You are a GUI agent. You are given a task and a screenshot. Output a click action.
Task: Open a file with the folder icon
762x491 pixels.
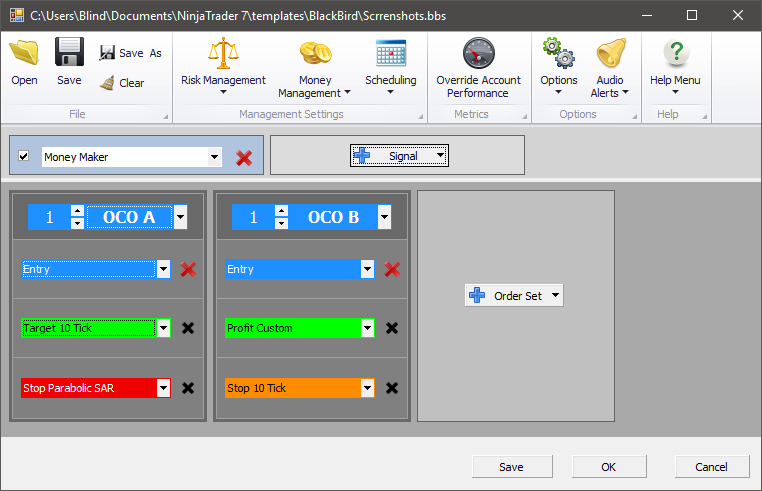pos(24,53)
